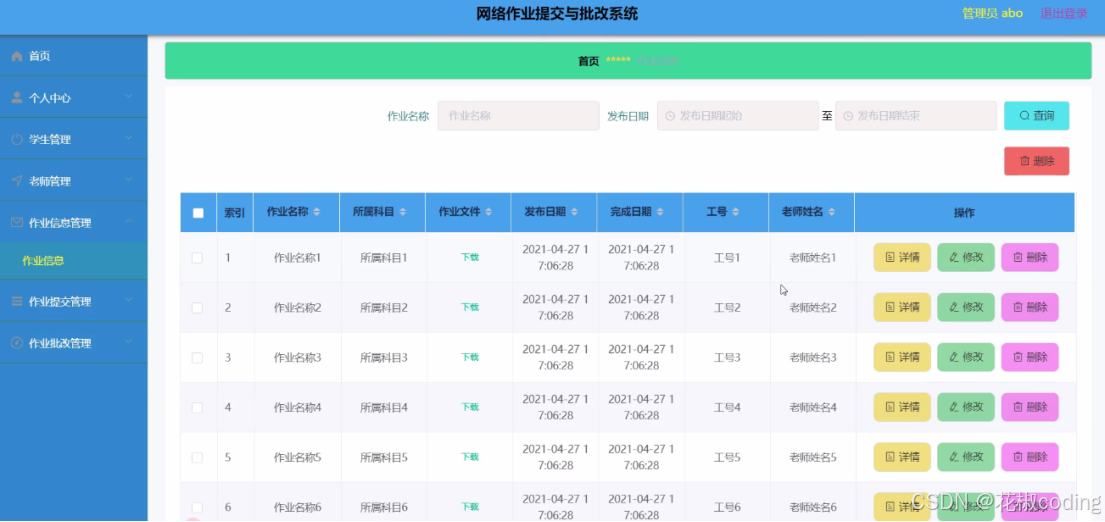Expand the 学生管理 menu chevron
The image size is (1105, 522).
129,137
